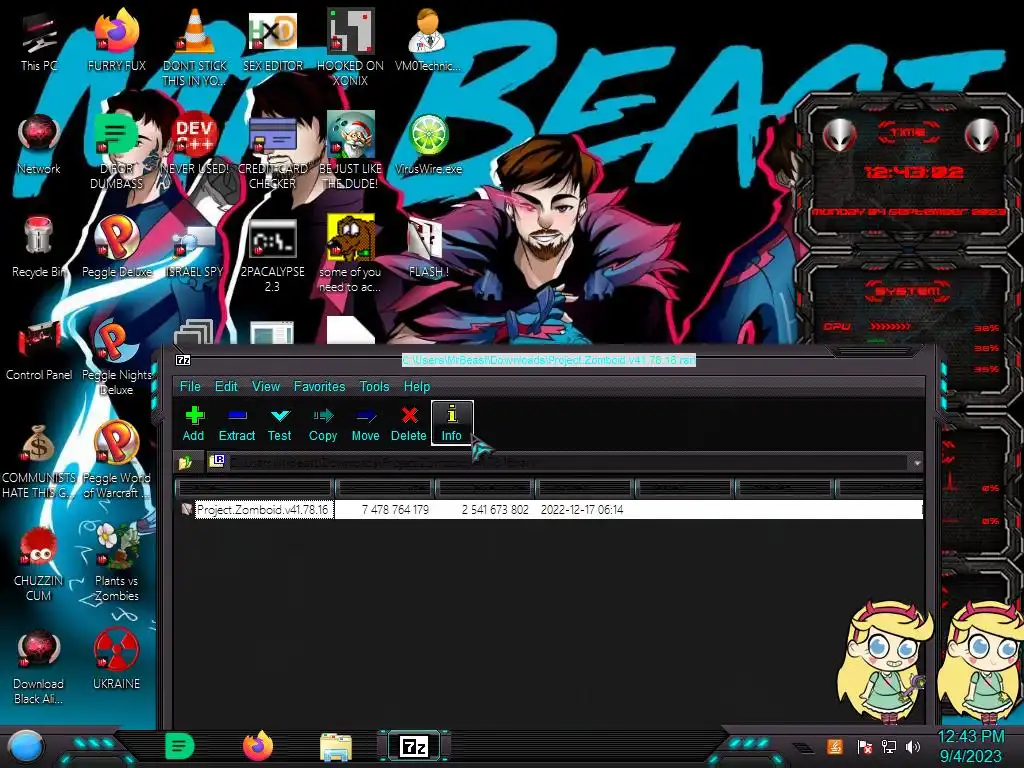Viewport: 1024px width, 768px height.
Task: Click the modified date 2022-12-17 06:14
Action: click(582, 509)
